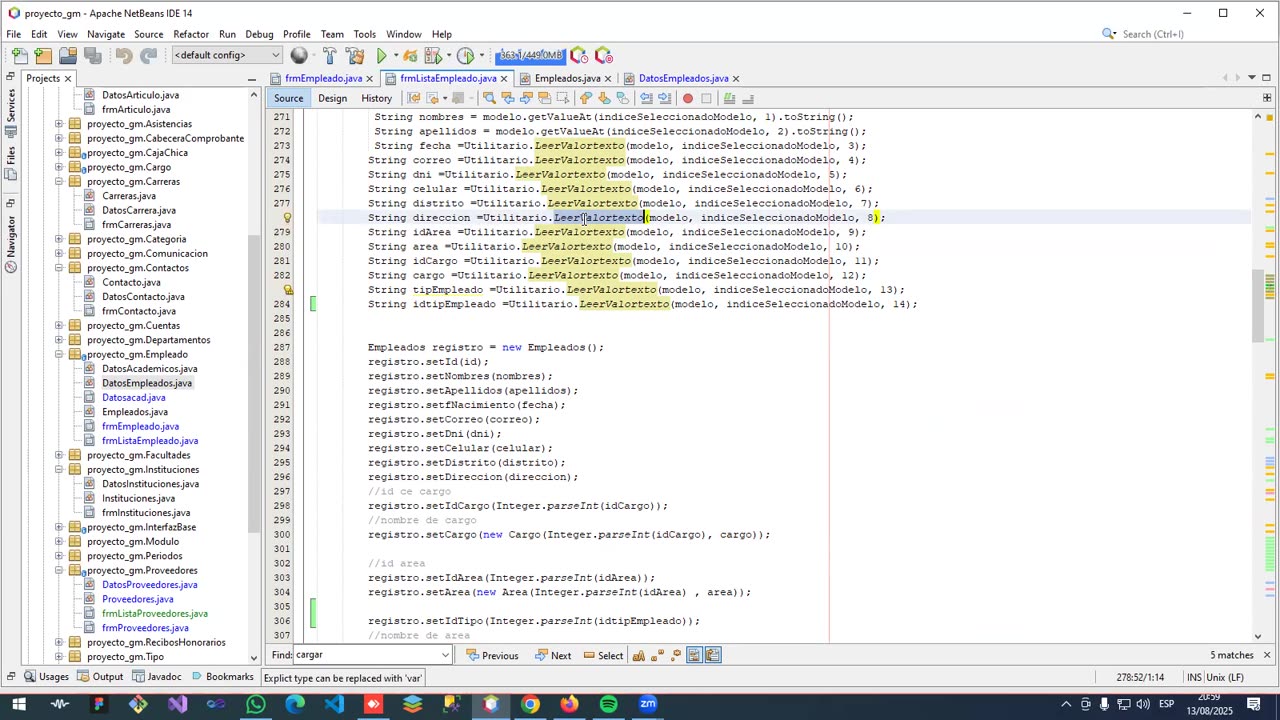The width and height of the screenshot is (1280, 720).
Task: Click the New Project toolbar icon
Action: 44,56
